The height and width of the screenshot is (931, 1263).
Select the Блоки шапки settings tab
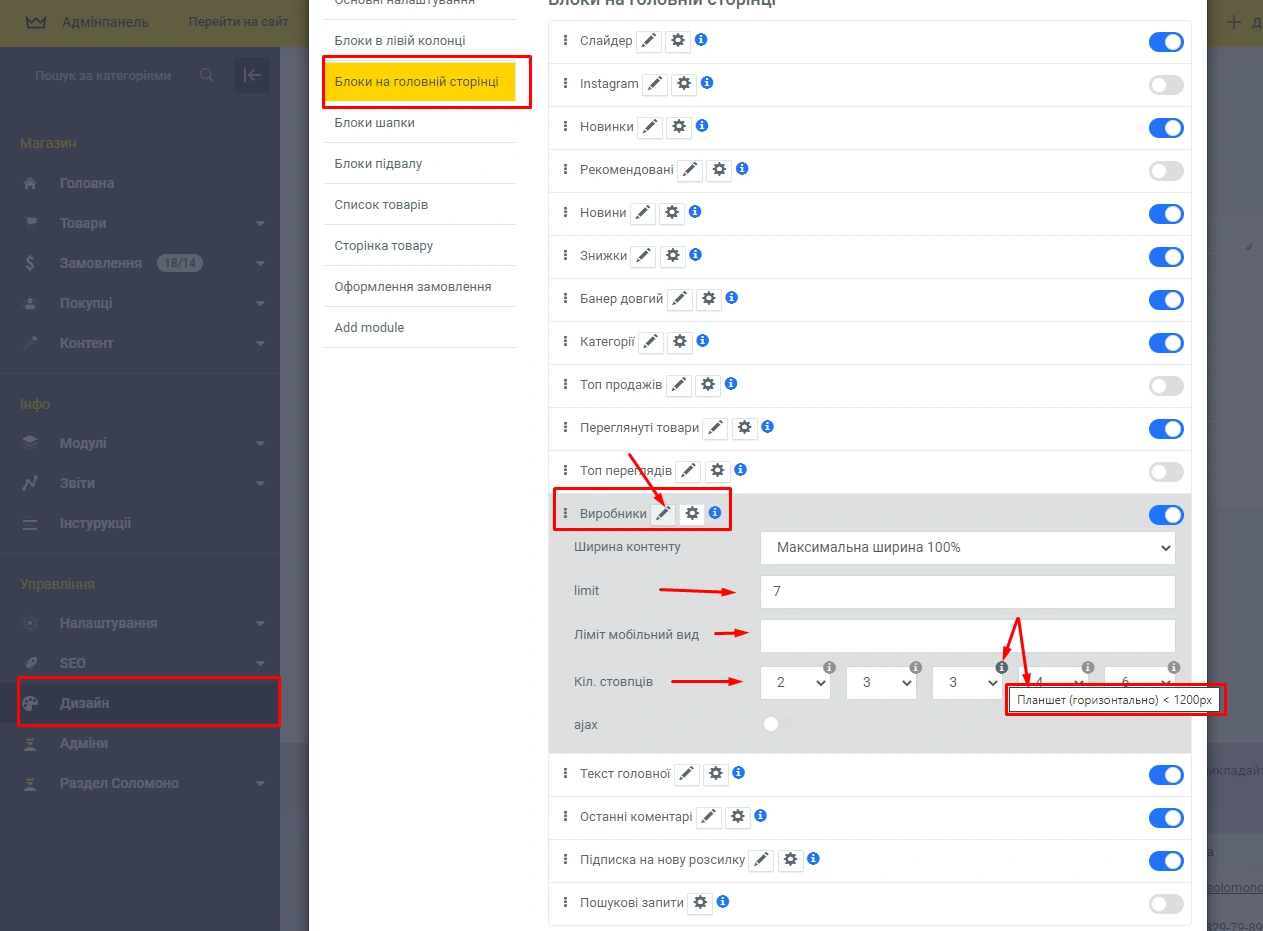click(375, 122)
